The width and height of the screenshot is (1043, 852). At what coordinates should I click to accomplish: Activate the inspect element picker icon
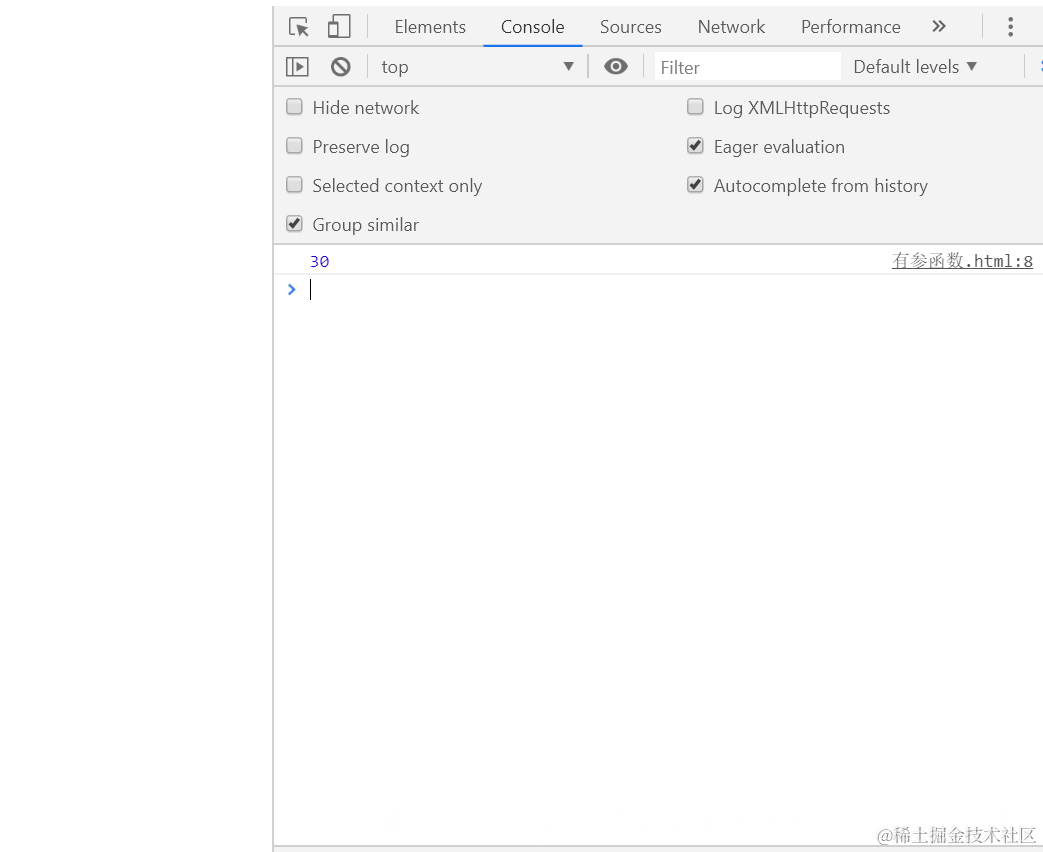coord(299,27)
